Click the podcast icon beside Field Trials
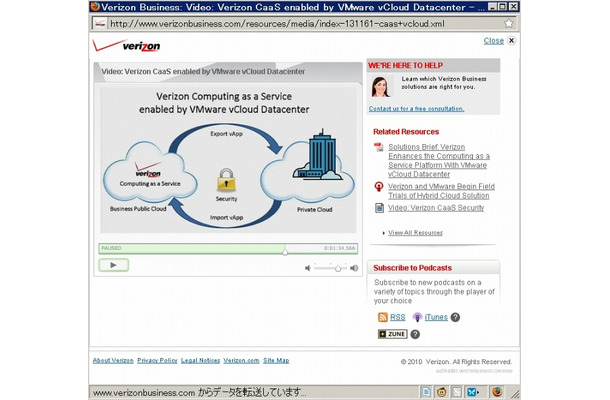 379,187
